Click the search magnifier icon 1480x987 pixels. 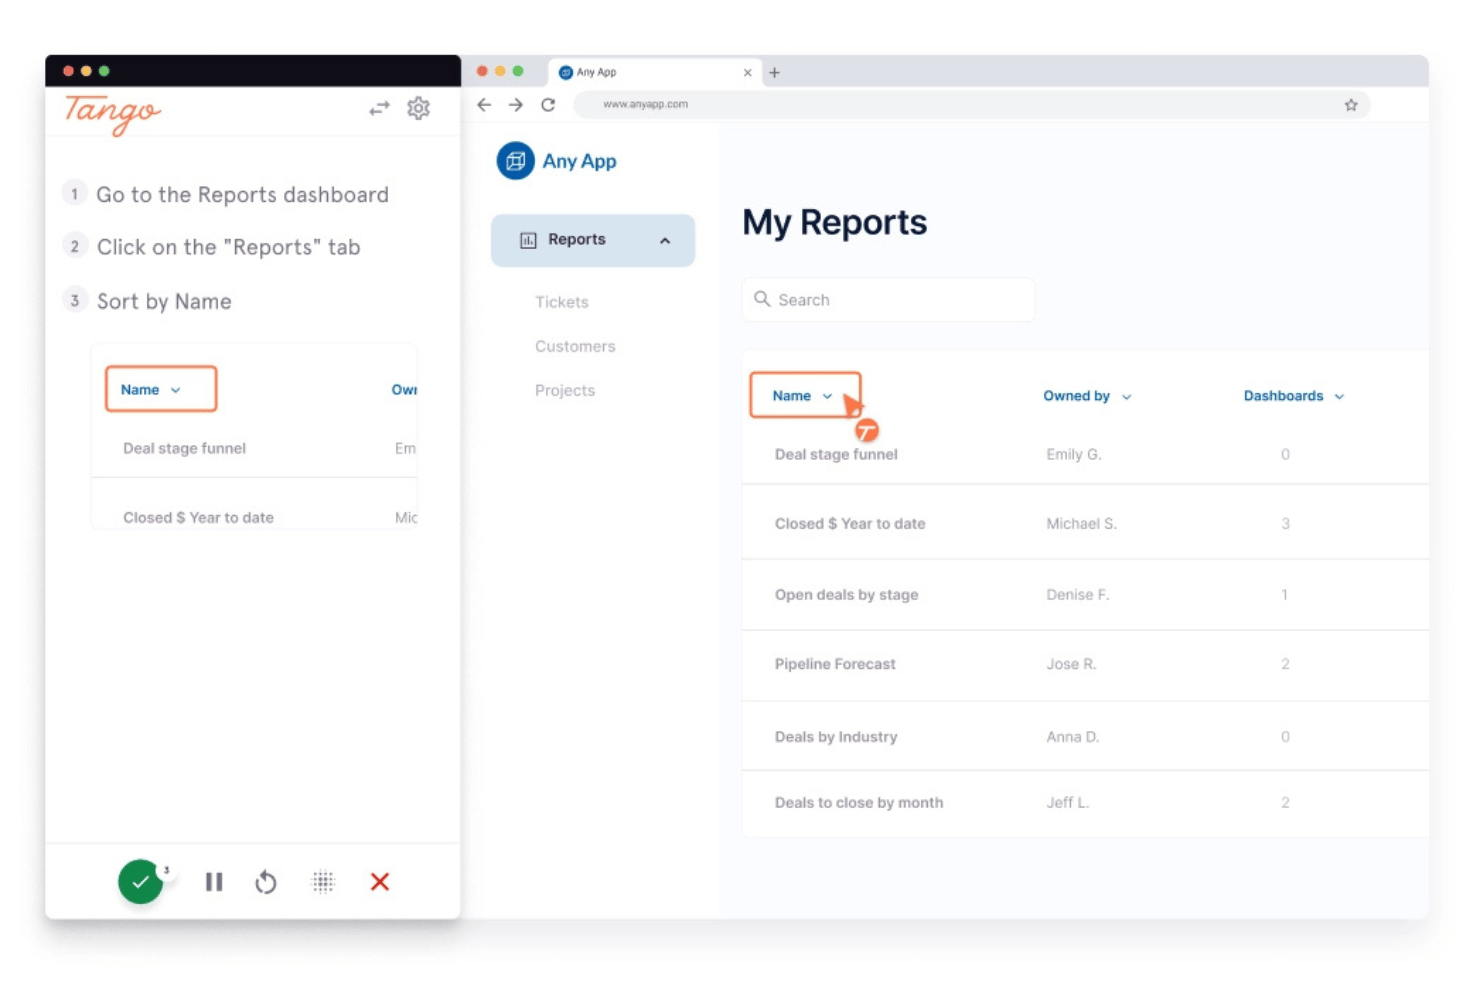click(762, 299)
